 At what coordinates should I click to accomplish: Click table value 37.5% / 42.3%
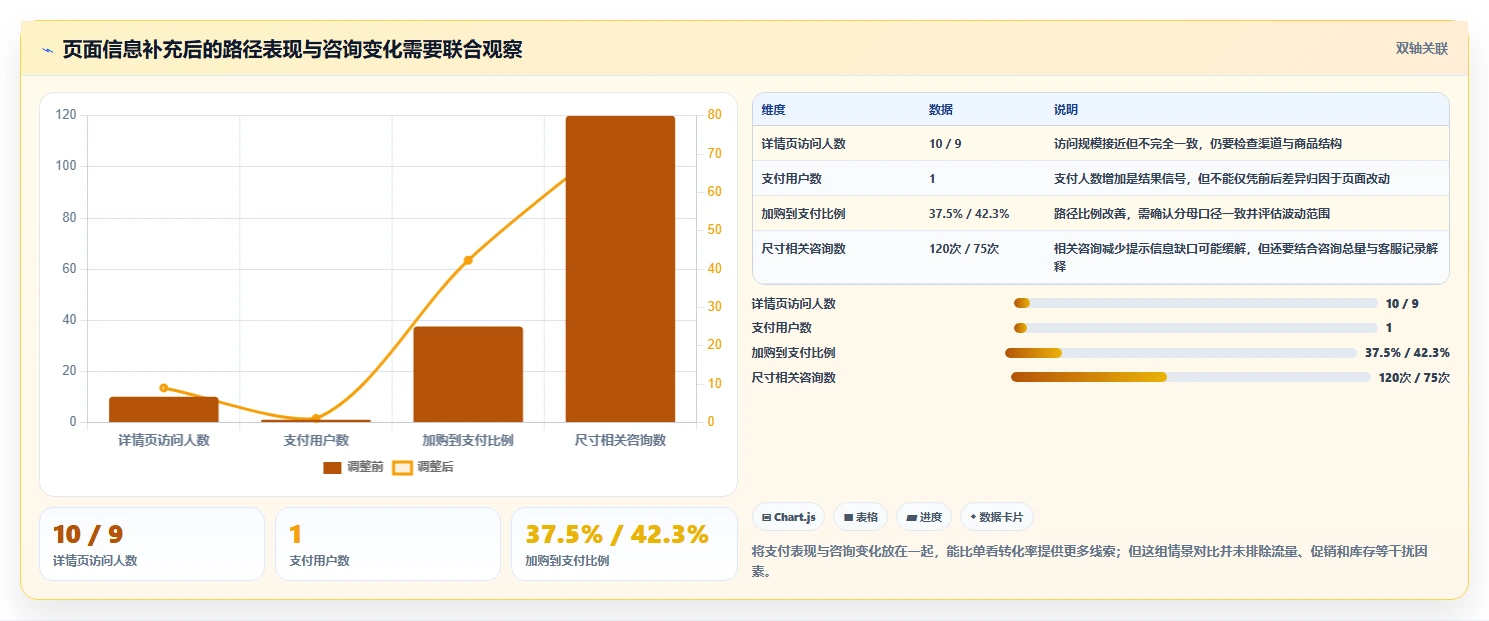(969, 214)
